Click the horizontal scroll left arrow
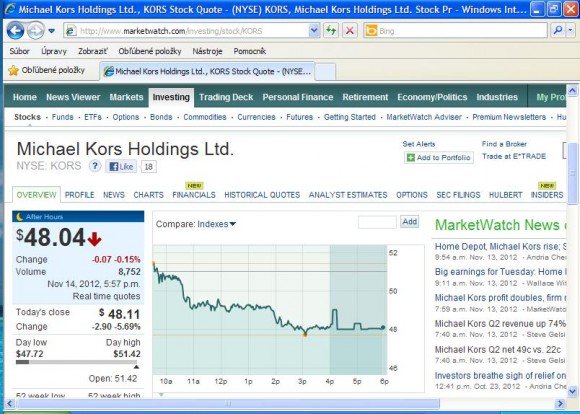580x414 pixels. tap(10, 404)
